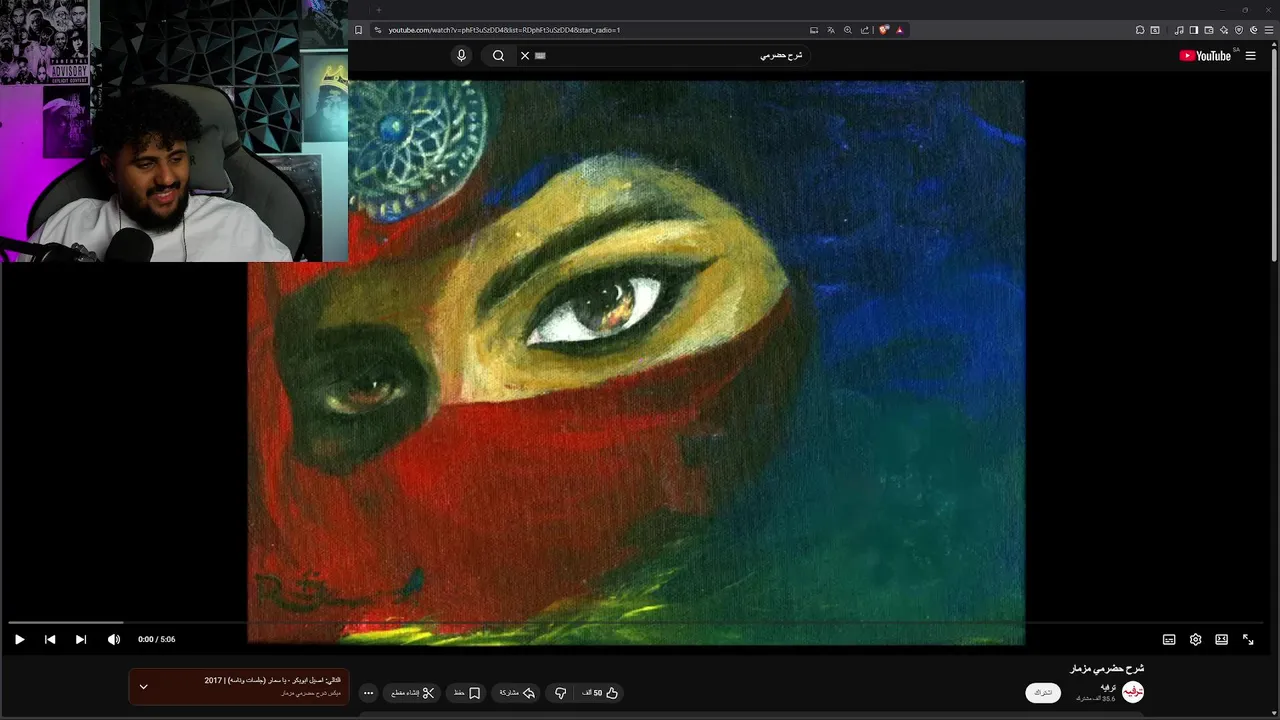Toggle subtitles/closed captions button
Viewport: 1280px width, 720px height.
click(x=1169, y=640)
